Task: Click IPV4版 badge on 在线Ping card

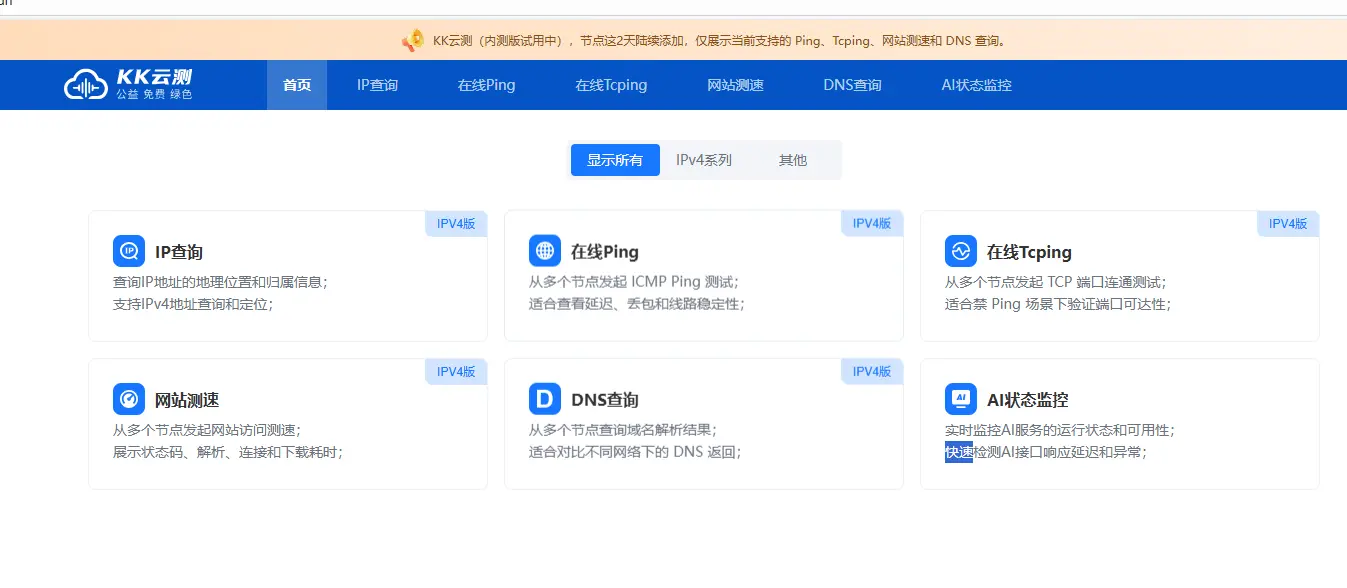Action: point(872,224)
